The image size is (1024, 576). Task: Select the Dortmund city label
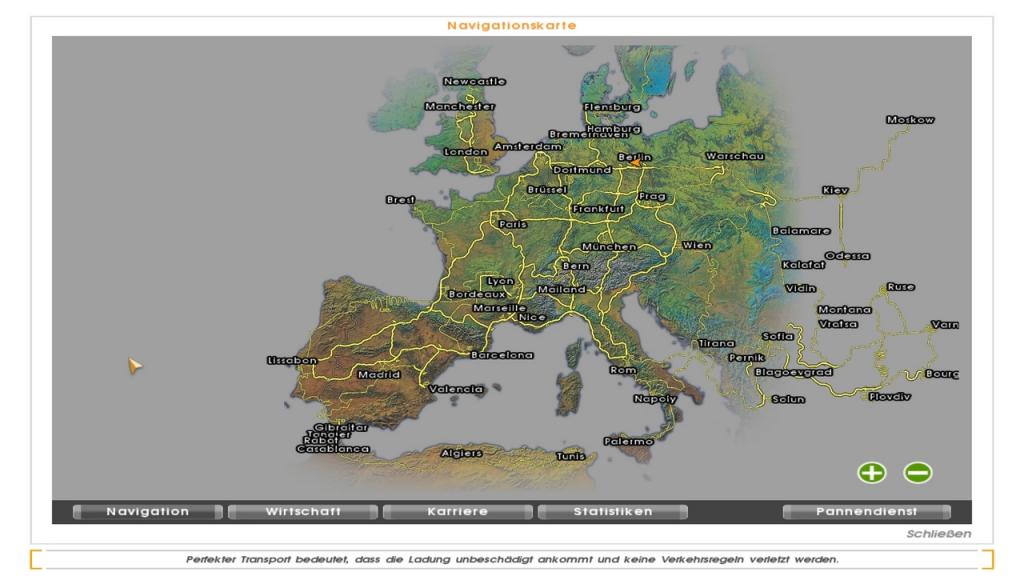pos(582,170)
